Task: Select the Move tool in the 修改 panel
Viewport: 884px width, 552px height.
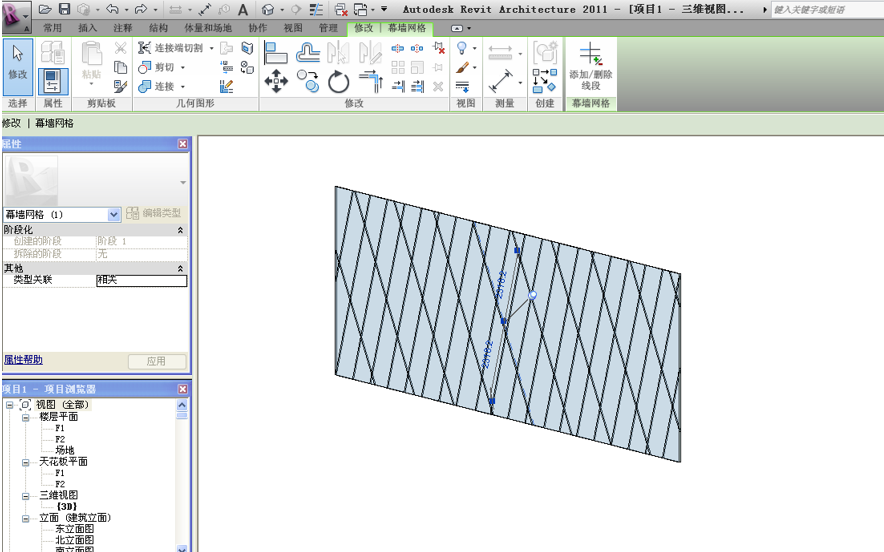Action: coord(276,82)
